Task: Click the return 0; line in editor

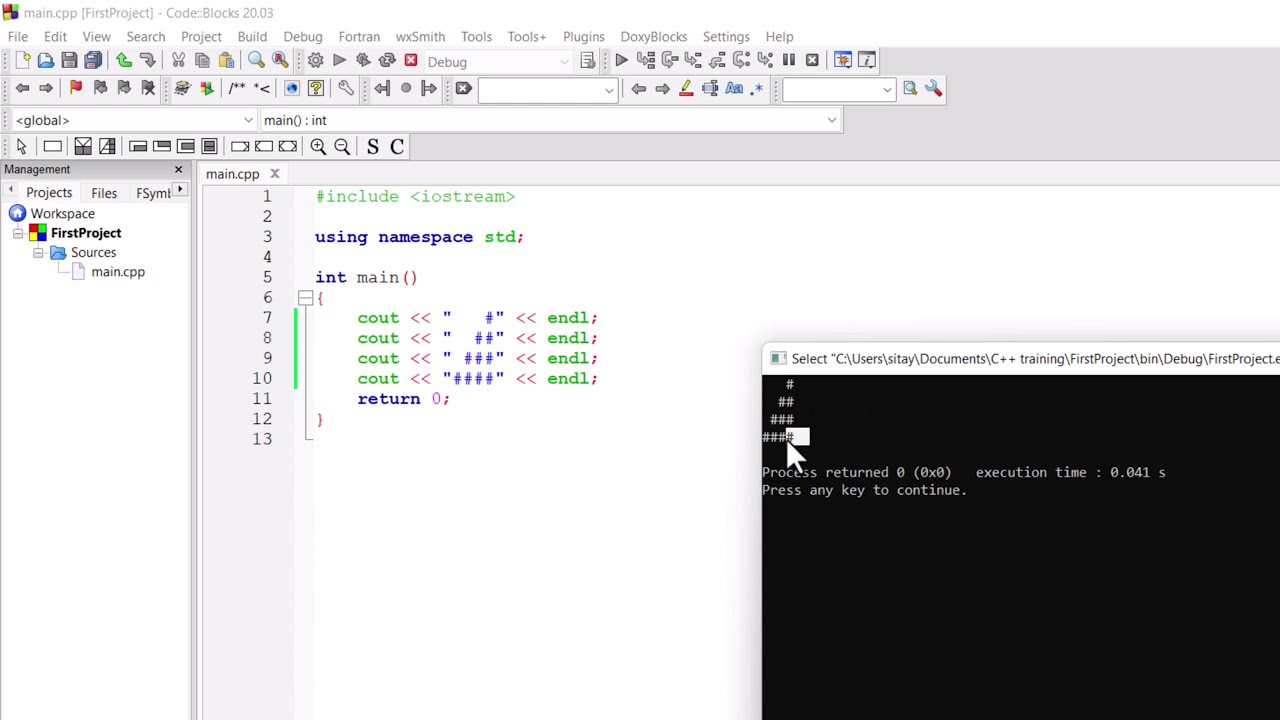Action: tap(403, 399)
